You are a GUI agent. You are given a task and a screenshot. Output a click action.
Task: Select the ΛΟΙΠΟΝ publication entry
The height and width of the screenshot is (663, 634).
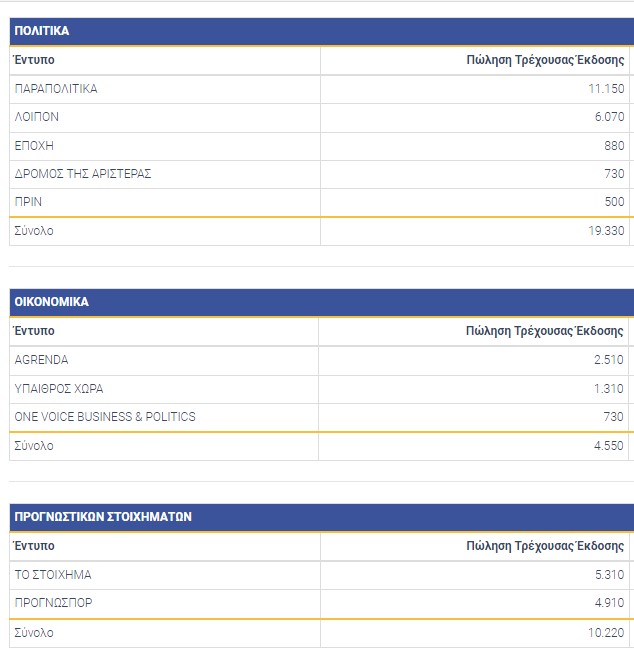point(37,117)
